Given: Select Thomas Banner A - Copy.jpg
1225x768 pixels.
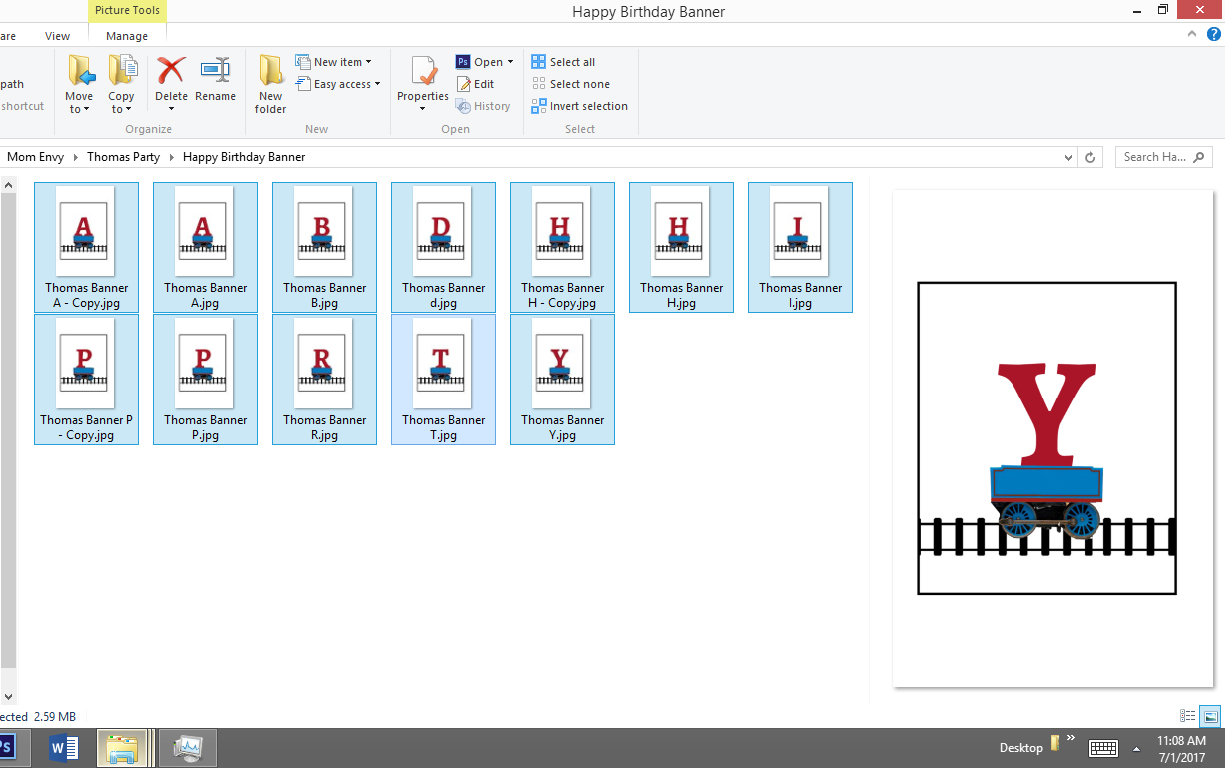Looking at the screenshot, I should pos(86,247).
